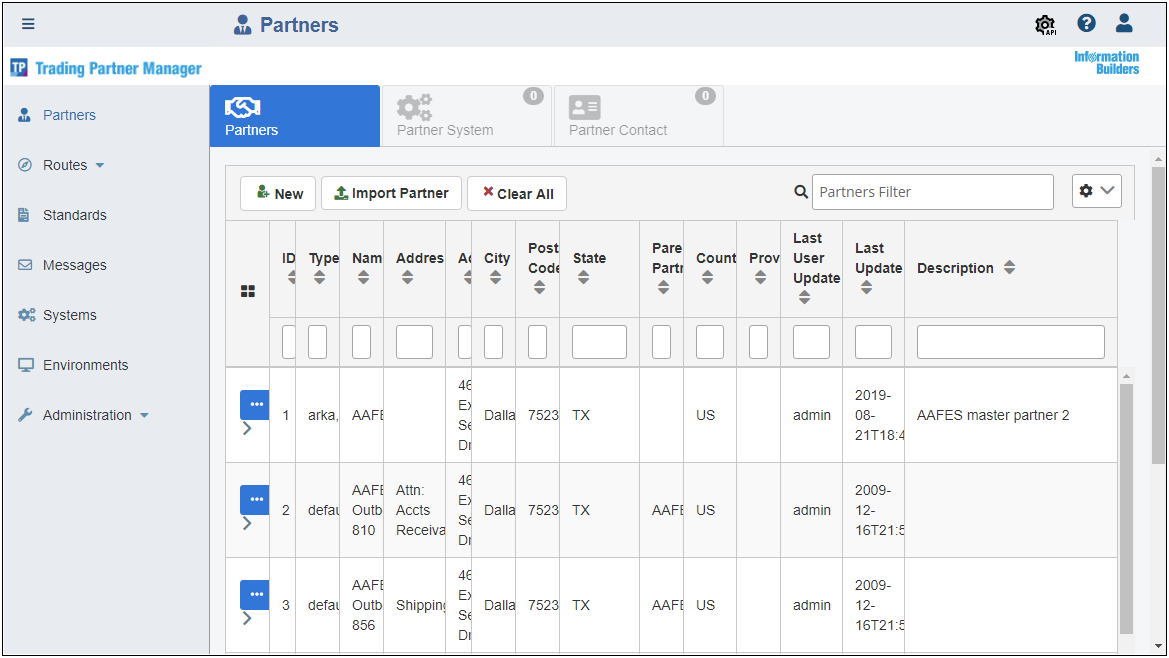Screen dimensions: 1169x658
Task: Sort by the Name column
Action: 363,278
